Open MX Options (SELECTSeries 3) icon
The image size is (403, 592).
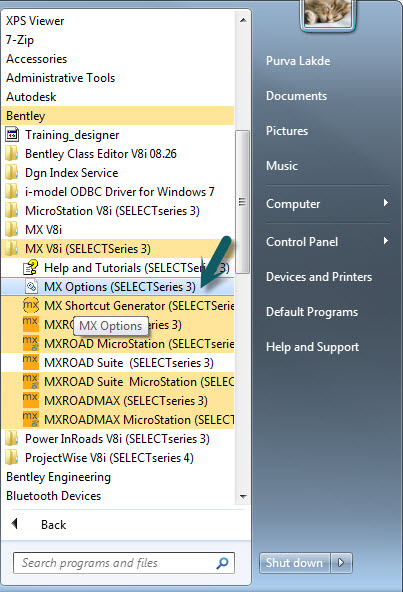[x=31, y=287]
